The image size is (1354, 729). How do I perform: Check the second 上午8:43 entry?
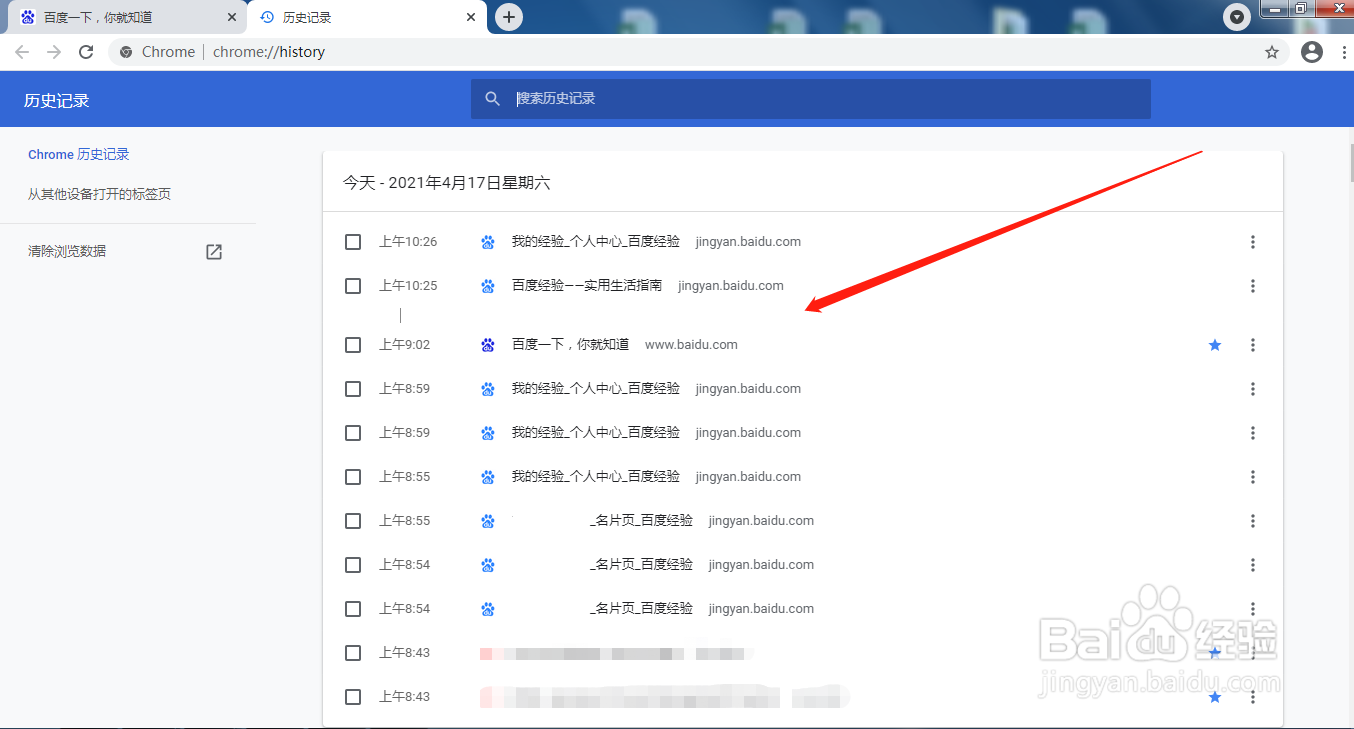click(353, 697)
